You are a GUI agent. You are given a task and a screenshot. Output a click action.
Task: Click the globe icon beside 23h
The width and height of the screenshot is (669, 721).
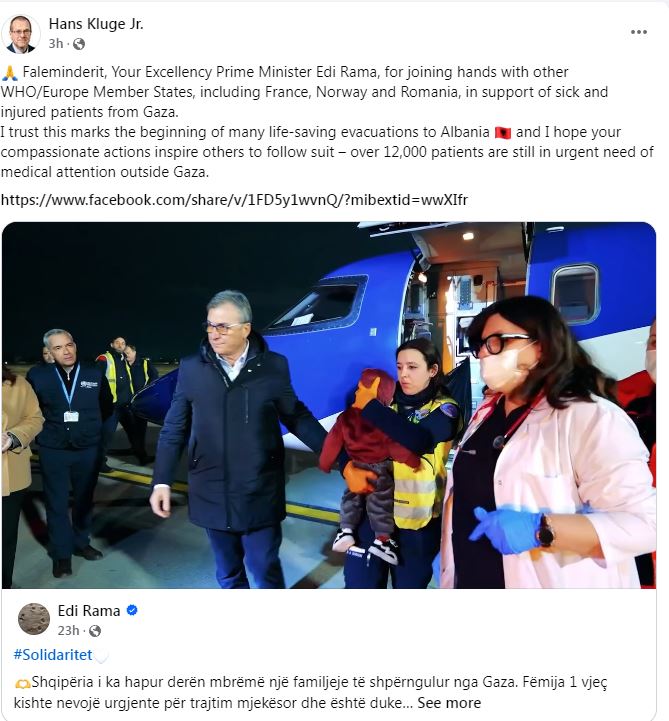(95, 631)
